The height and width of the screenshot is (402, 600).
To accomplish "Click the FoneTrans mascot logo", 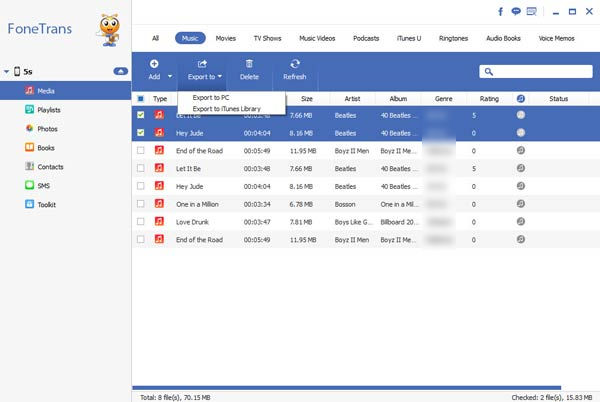I will click(109, 30).
